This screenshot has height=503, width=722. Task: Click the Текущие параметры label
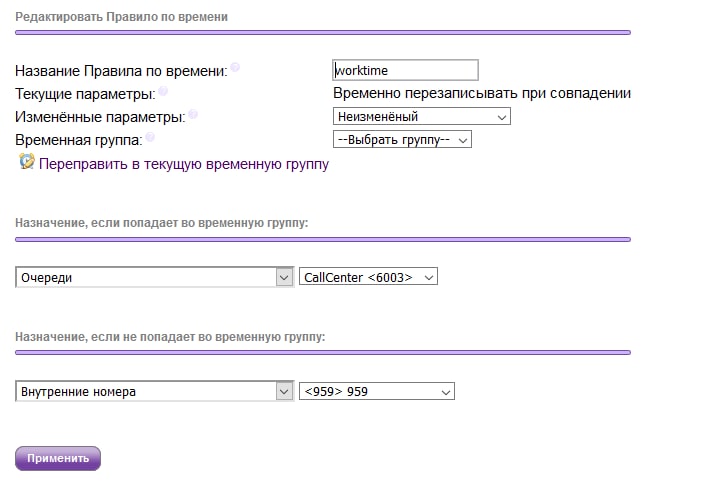pyautogui.click(x=86, y=94)
